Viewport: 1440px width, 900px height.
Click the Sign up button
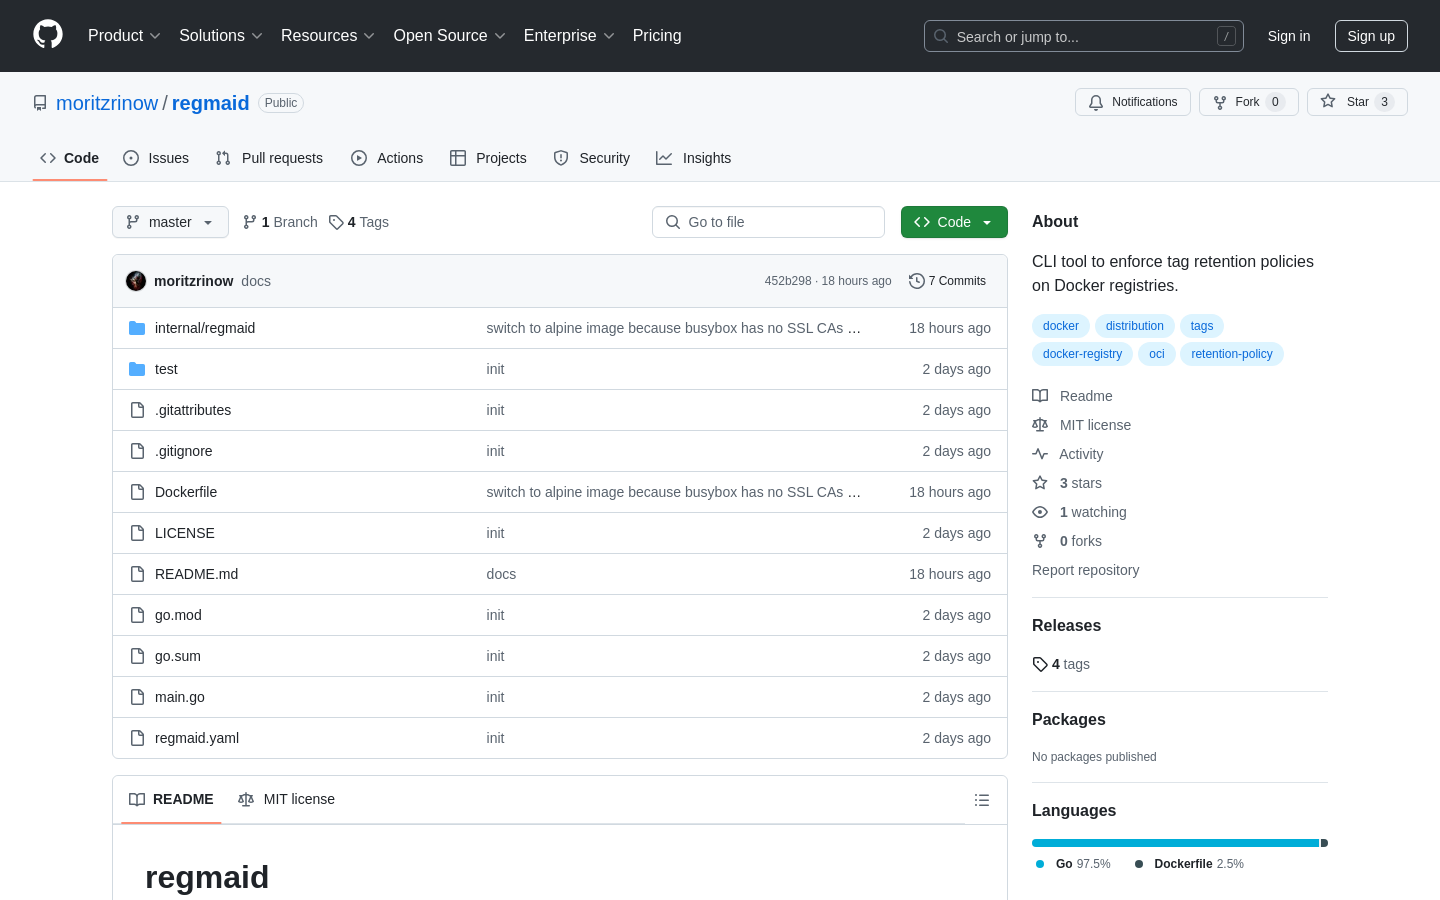1371,36
